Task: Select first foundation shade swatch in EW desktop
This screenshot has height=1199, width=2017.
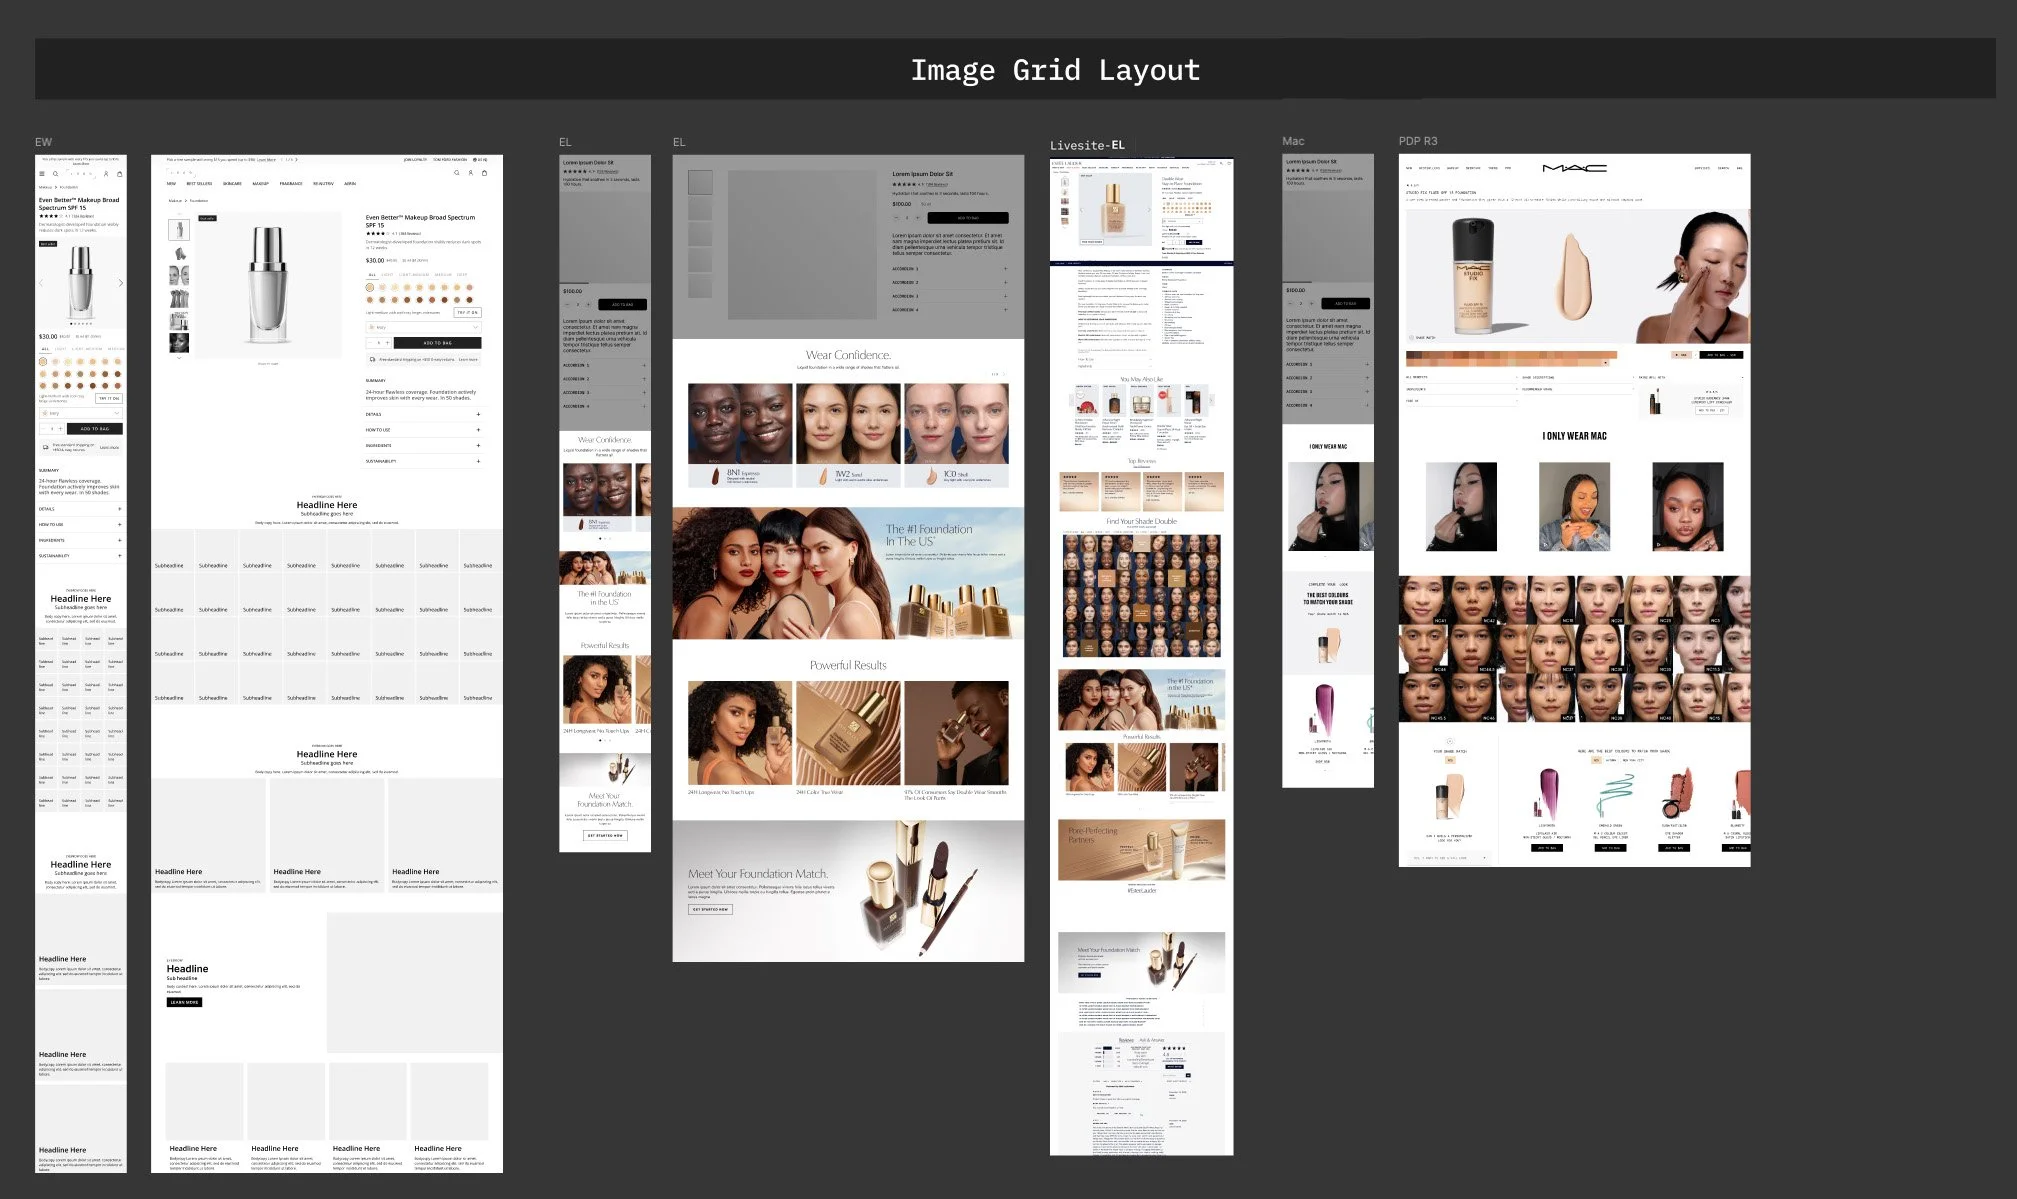Action: click(x=370, y=287)
